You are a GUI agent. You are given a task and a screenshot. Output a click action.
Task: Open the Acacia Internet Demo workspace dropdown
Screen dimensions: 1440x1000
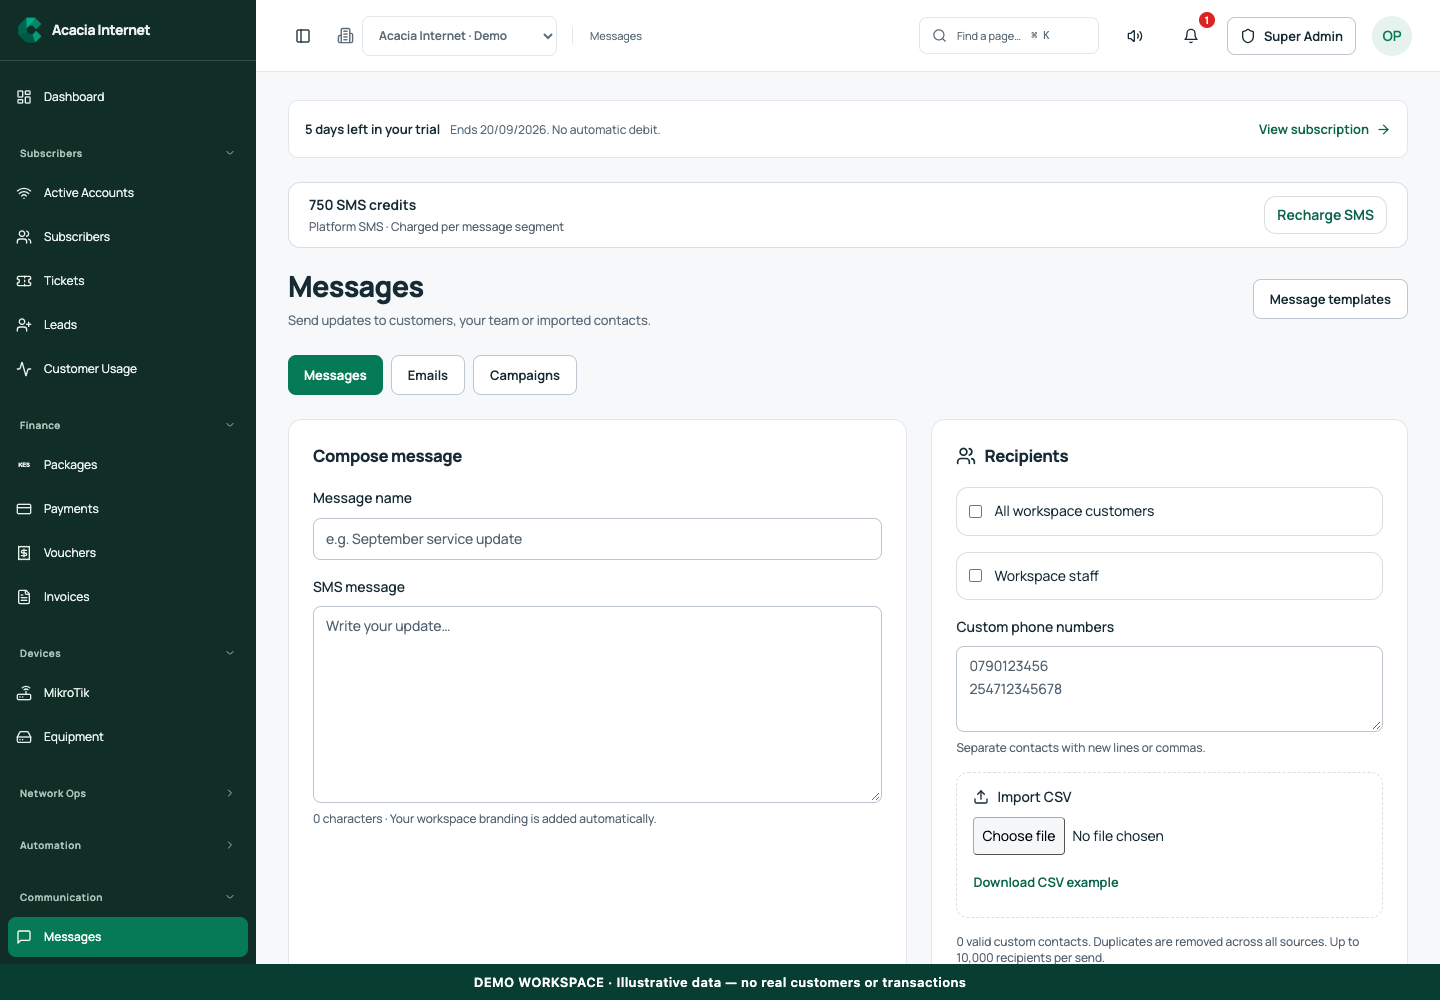(459, 36)
